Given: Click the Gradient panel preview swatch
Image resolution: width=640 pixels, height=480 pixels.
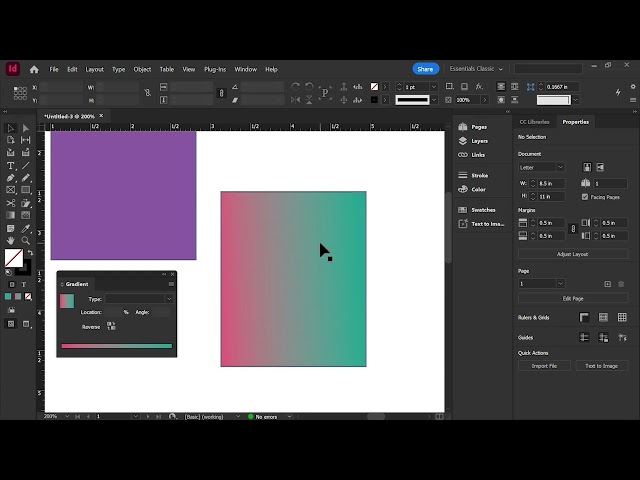Looking at the screenshot, I should click(x=67, y=301).
